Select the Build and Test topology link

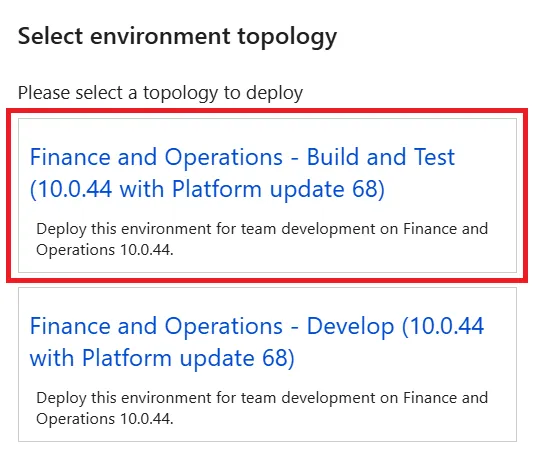tap(242, 173)
